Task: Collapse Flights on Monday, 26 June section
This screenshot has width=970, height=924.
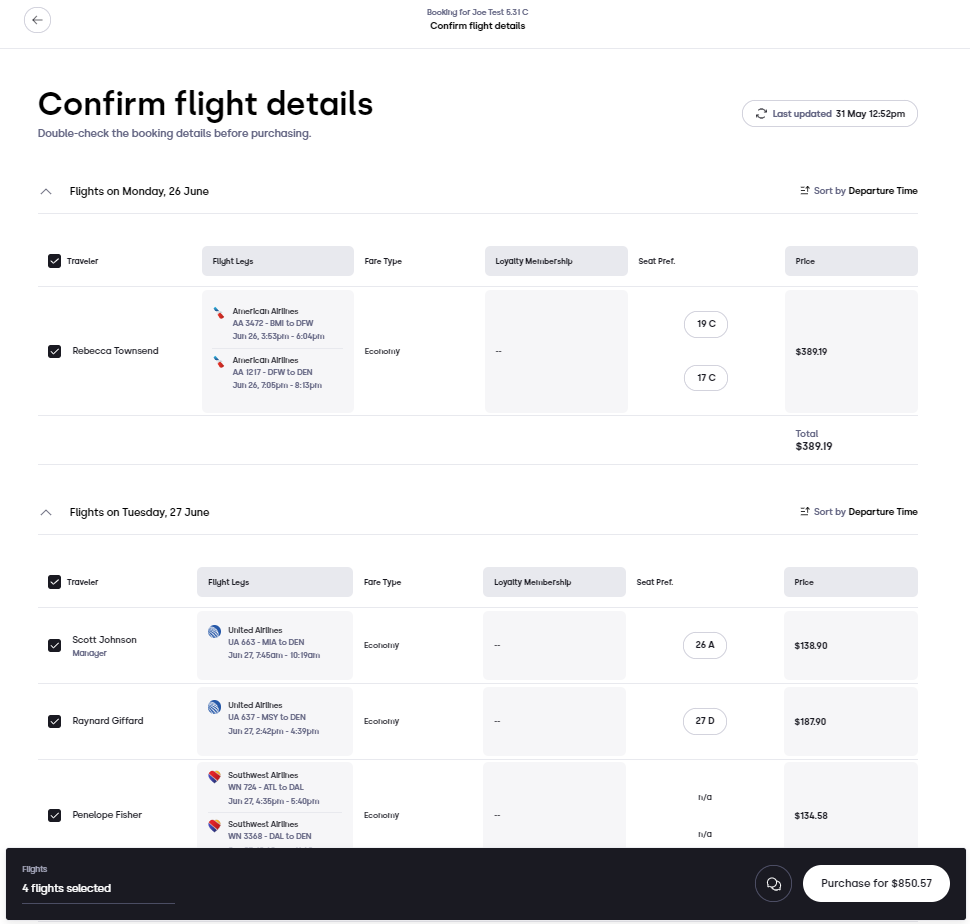Action: [46, 192]
